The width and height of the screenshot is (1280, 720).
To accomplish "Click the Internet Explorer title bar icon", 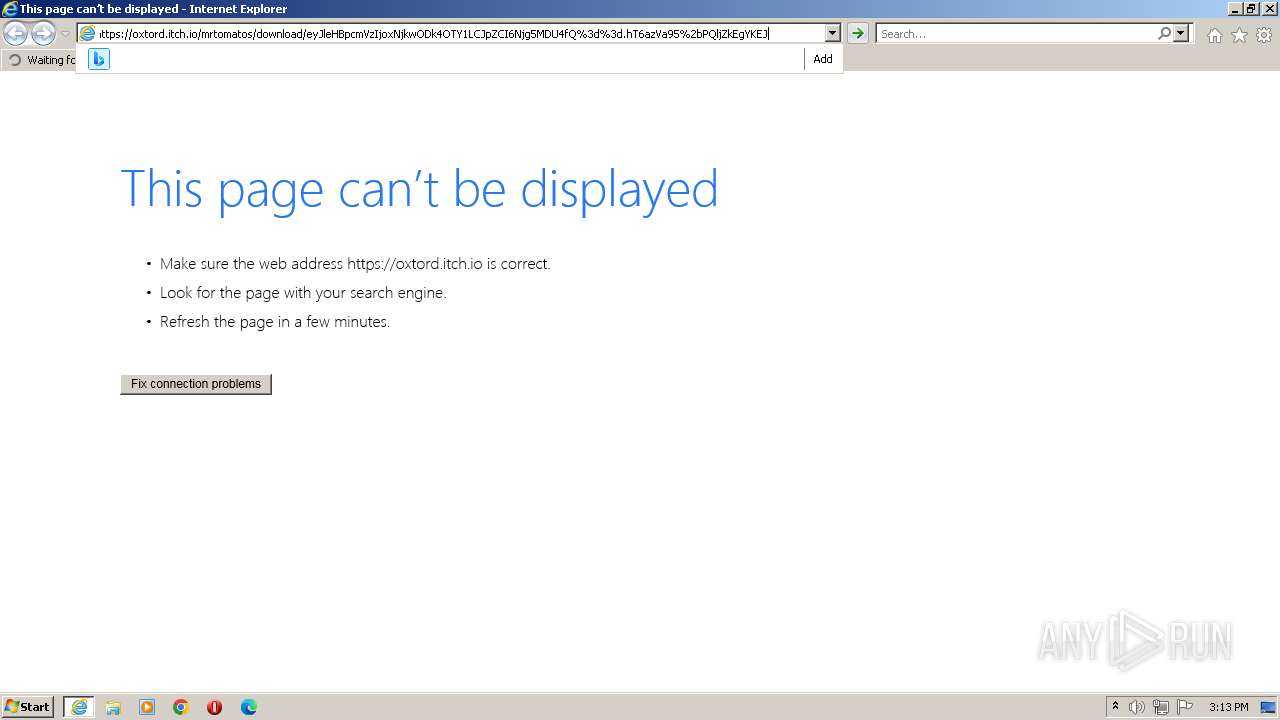I will (10, 9).
